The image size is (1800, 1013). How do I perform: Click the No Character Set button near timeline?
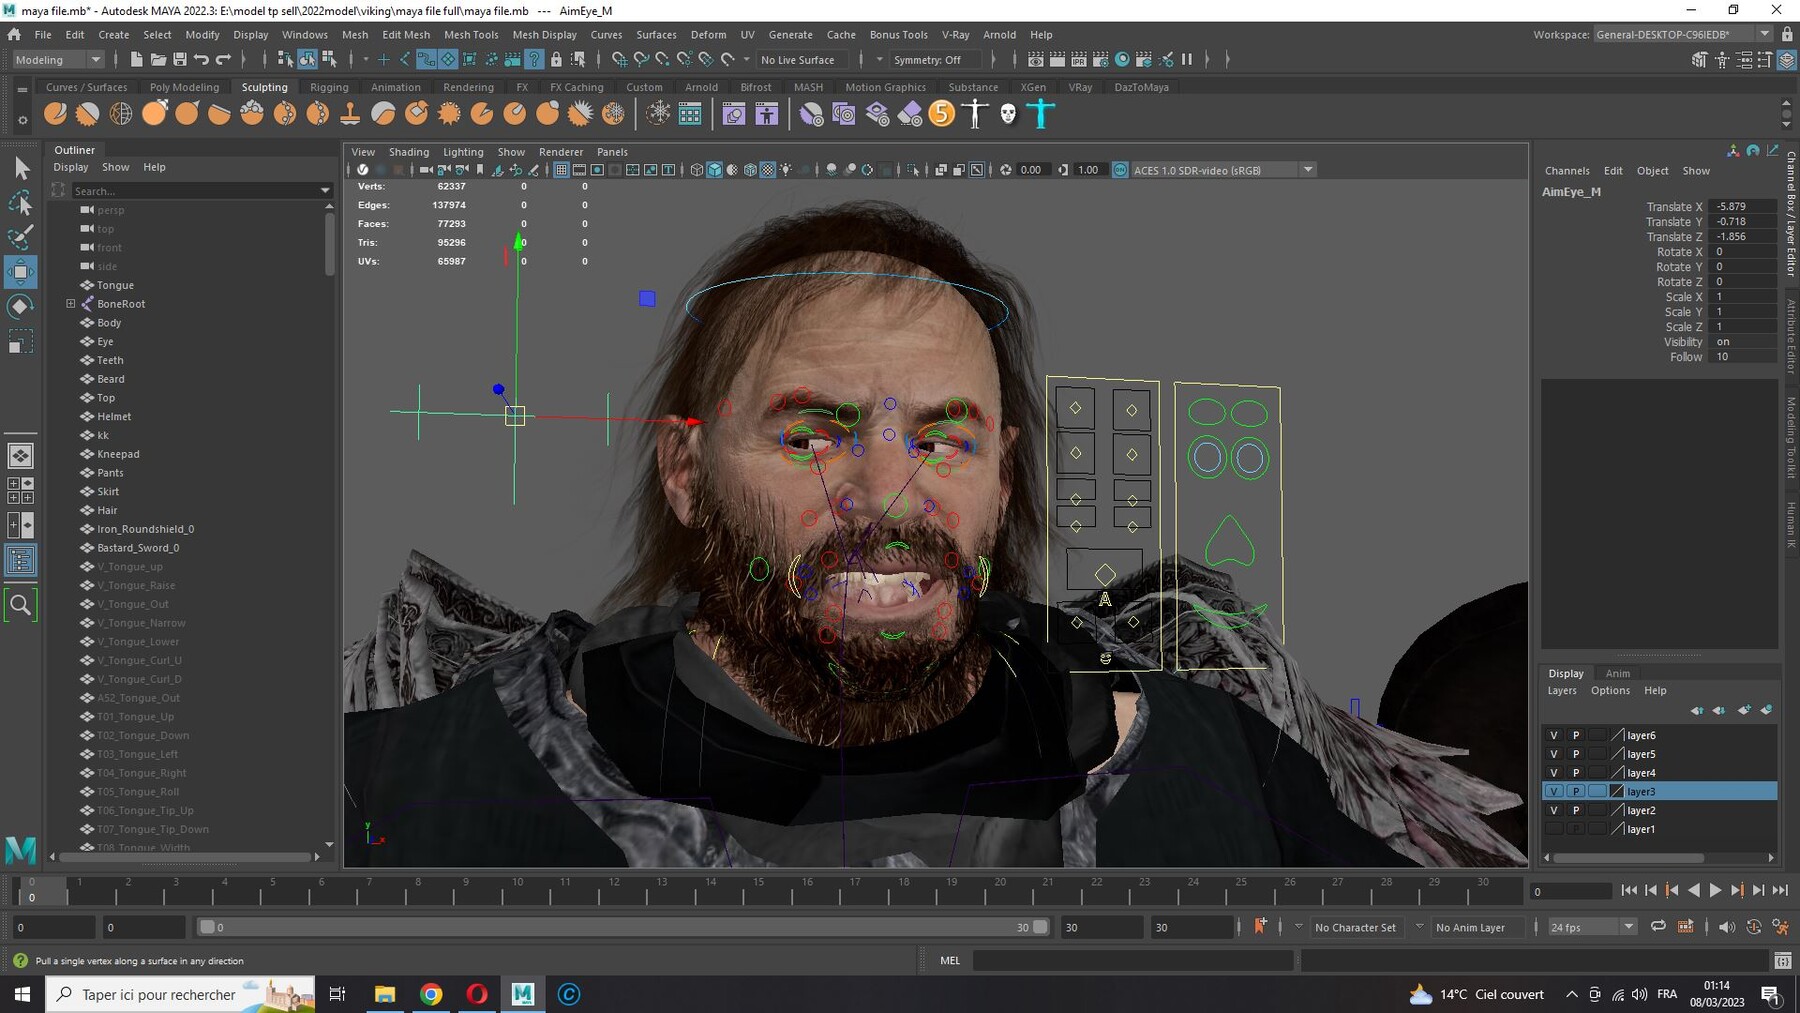1355,927
